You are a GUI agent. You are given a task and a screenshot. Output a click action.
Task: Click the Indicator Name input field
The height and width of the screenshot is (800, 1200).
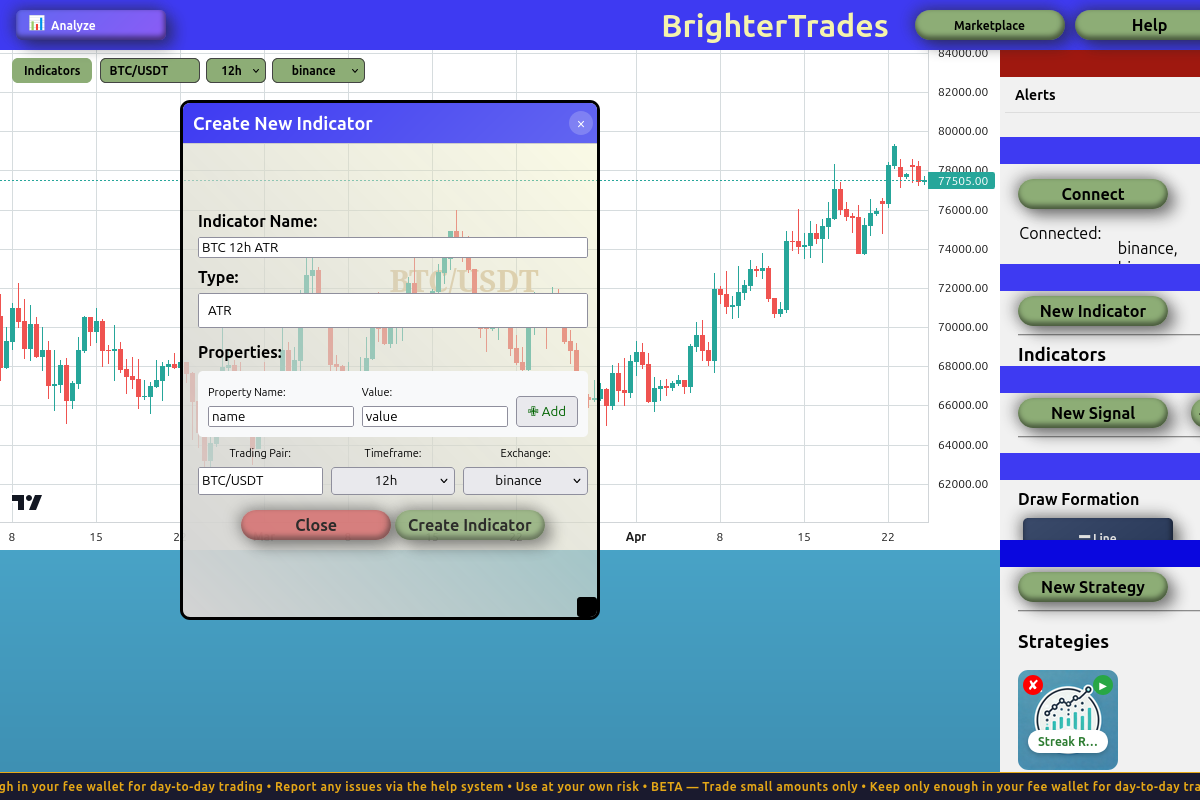point(393,247)
